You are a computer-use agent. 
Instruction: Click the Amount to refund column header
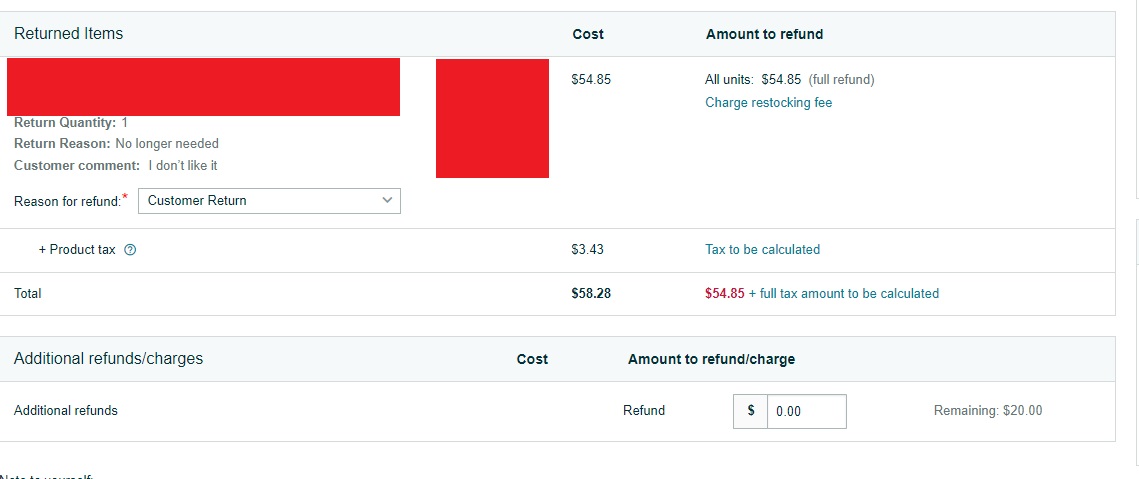764,34
